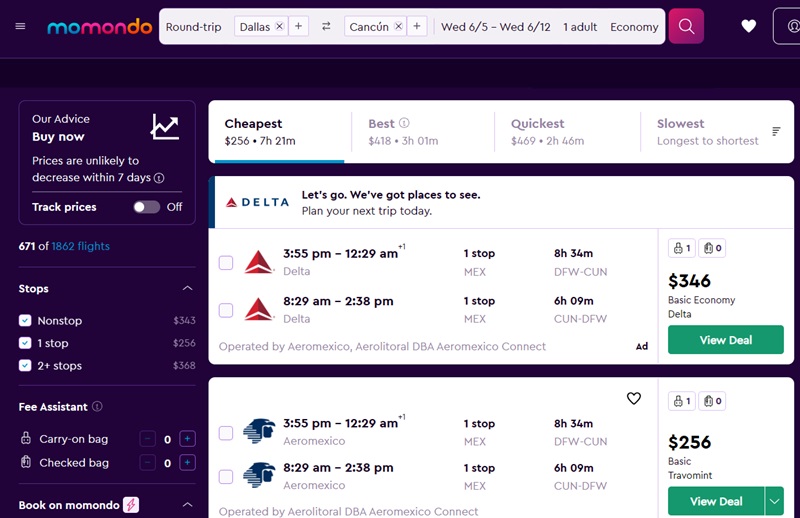Screen dimensions: 800x518
Task: Open the 1862 flights link
Action: tap(81, 246)
